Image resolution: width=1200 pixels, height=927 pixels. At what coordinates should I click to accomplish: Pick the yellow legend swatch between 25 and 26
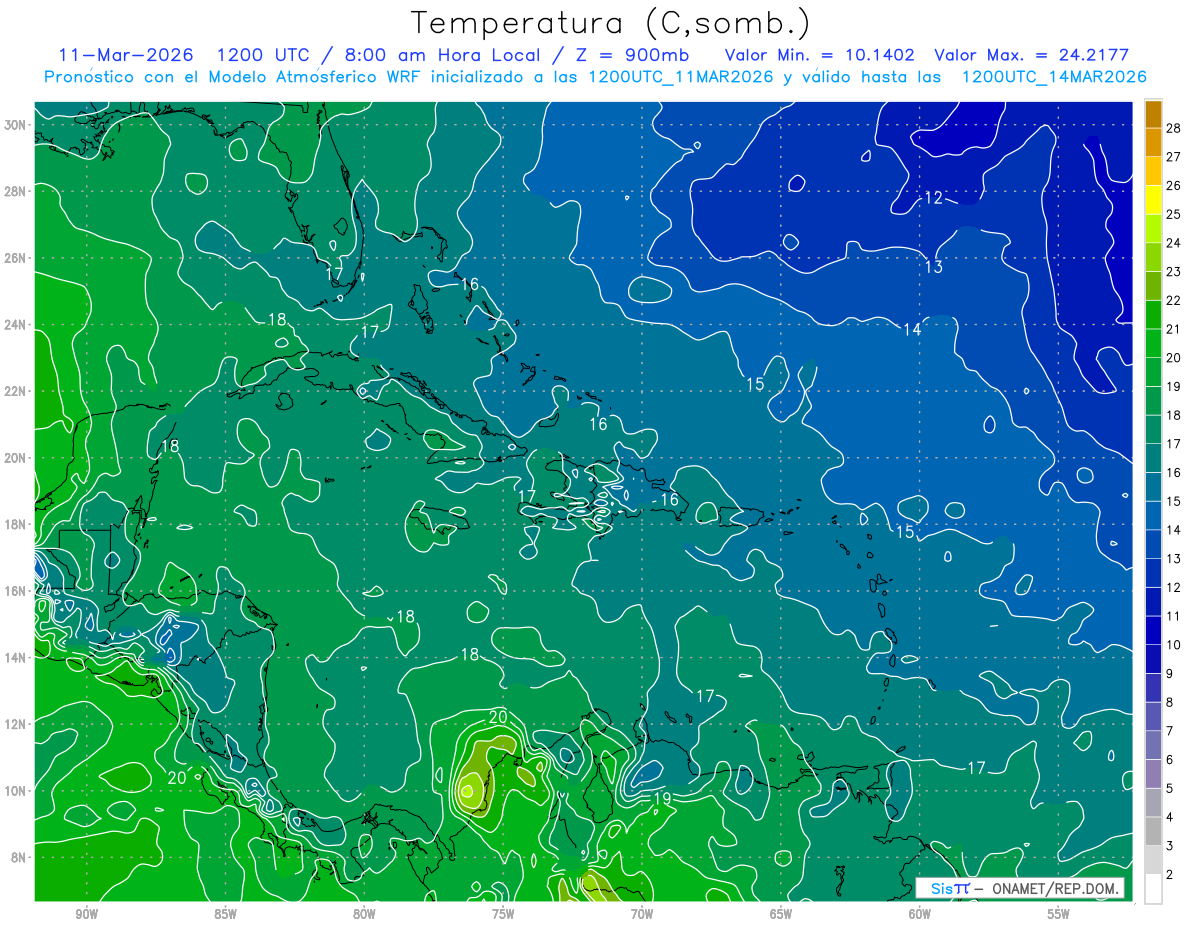[1153, 199]
